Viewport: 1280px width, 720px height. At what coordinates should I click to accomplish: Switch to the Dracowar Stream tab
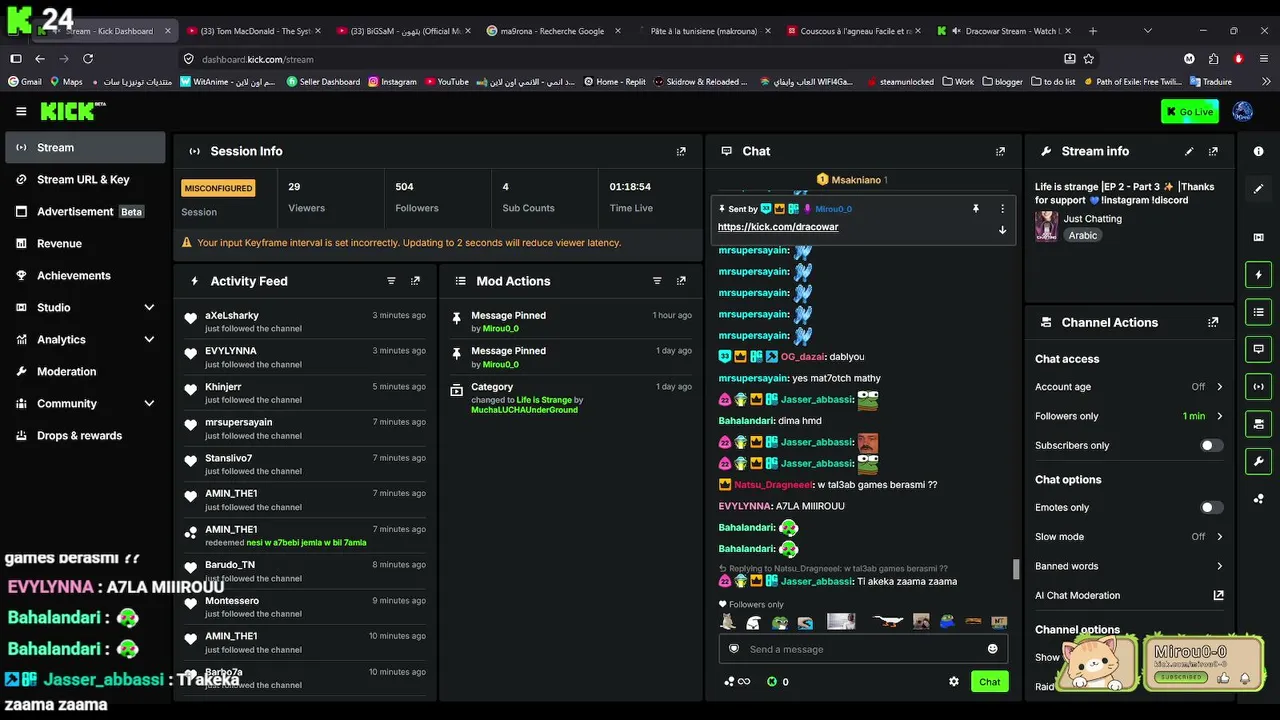pos(1003,31)
